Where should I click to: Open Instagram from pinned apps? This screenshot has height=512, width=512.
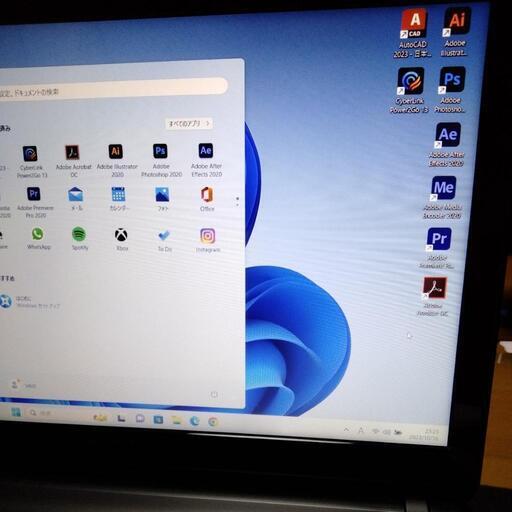(208, 240)
